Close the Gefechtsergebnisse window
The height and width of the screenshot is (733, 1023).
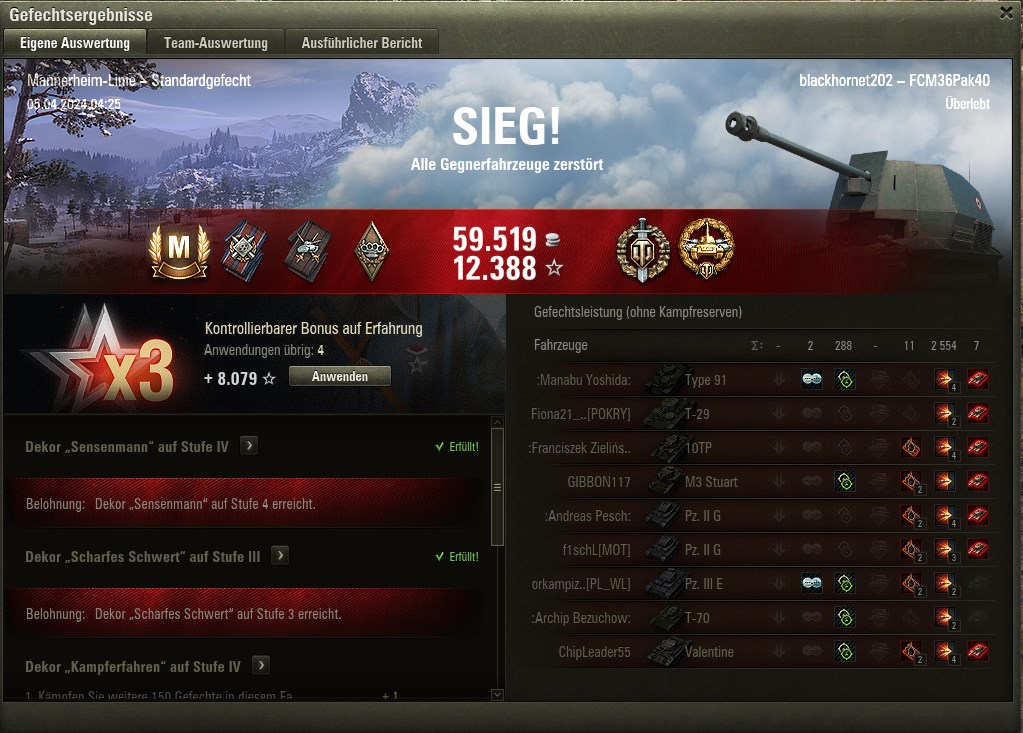1007,13
